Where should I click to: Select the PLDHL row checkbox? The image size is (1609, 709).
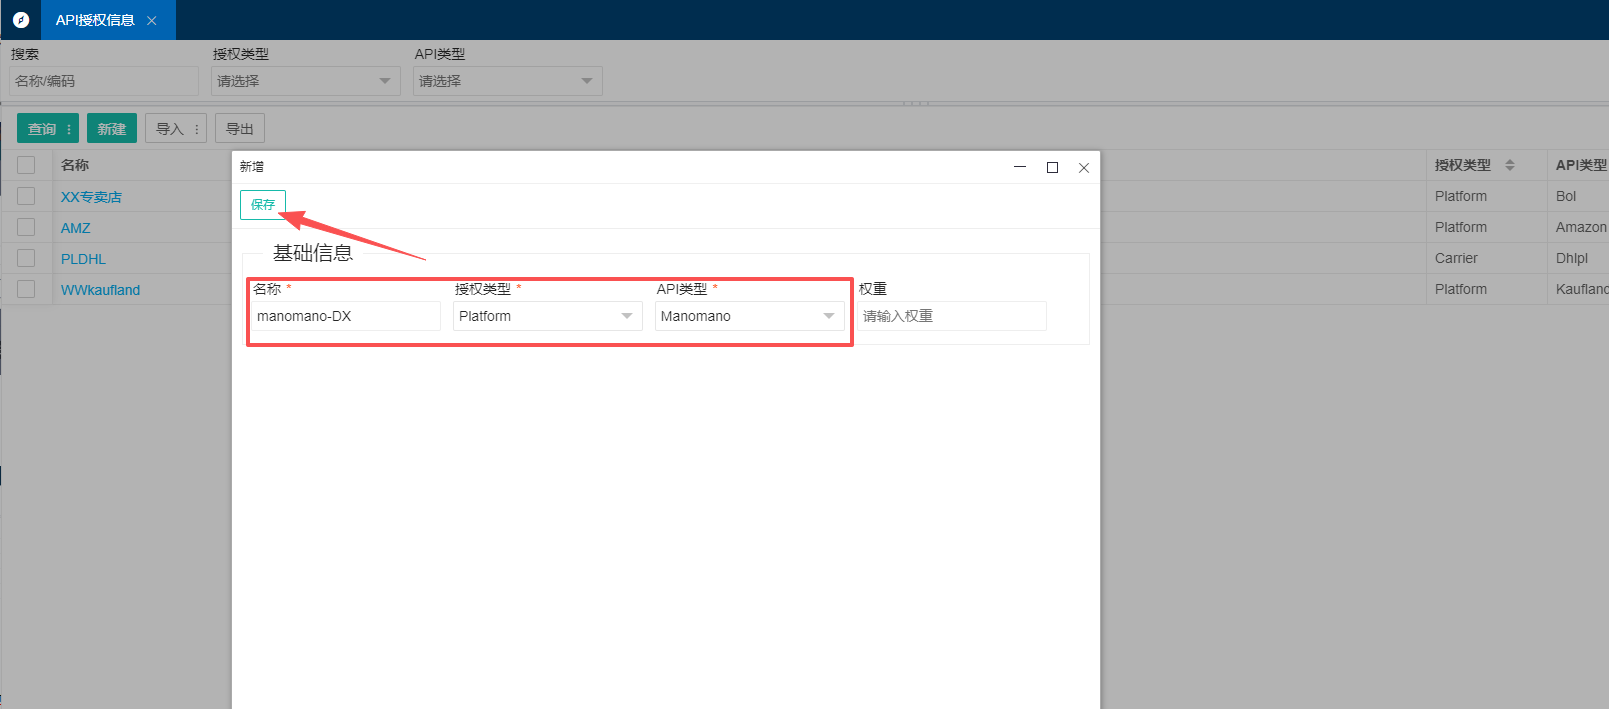[x=26, y=258]
